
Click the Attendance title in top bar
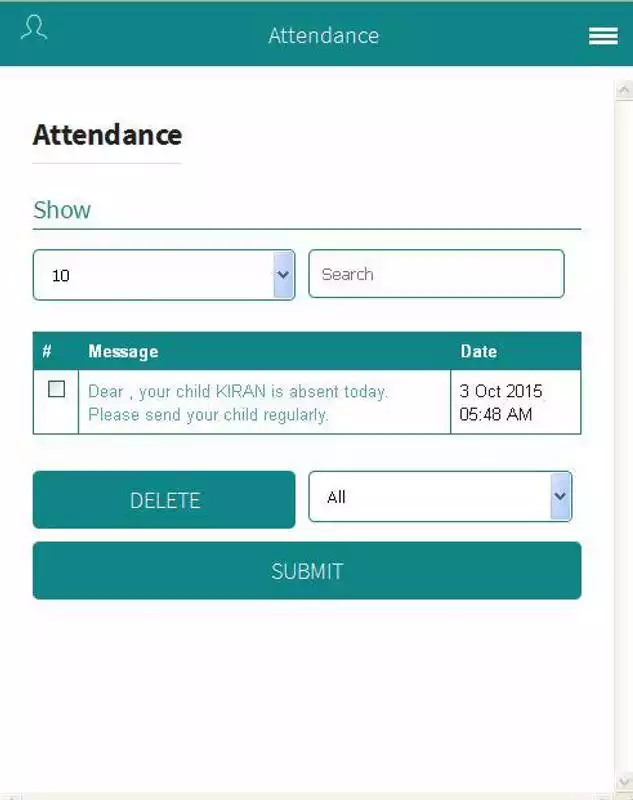tap(323, 36)
